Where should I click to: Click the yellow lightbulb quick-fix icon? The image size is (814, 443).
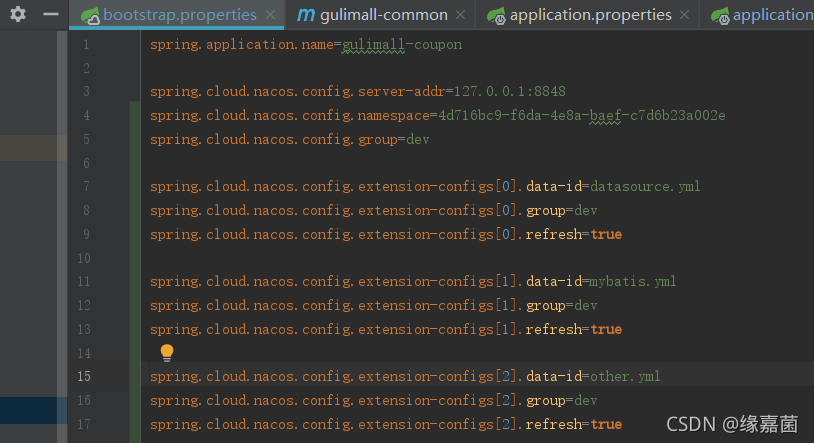click(167, 353)
